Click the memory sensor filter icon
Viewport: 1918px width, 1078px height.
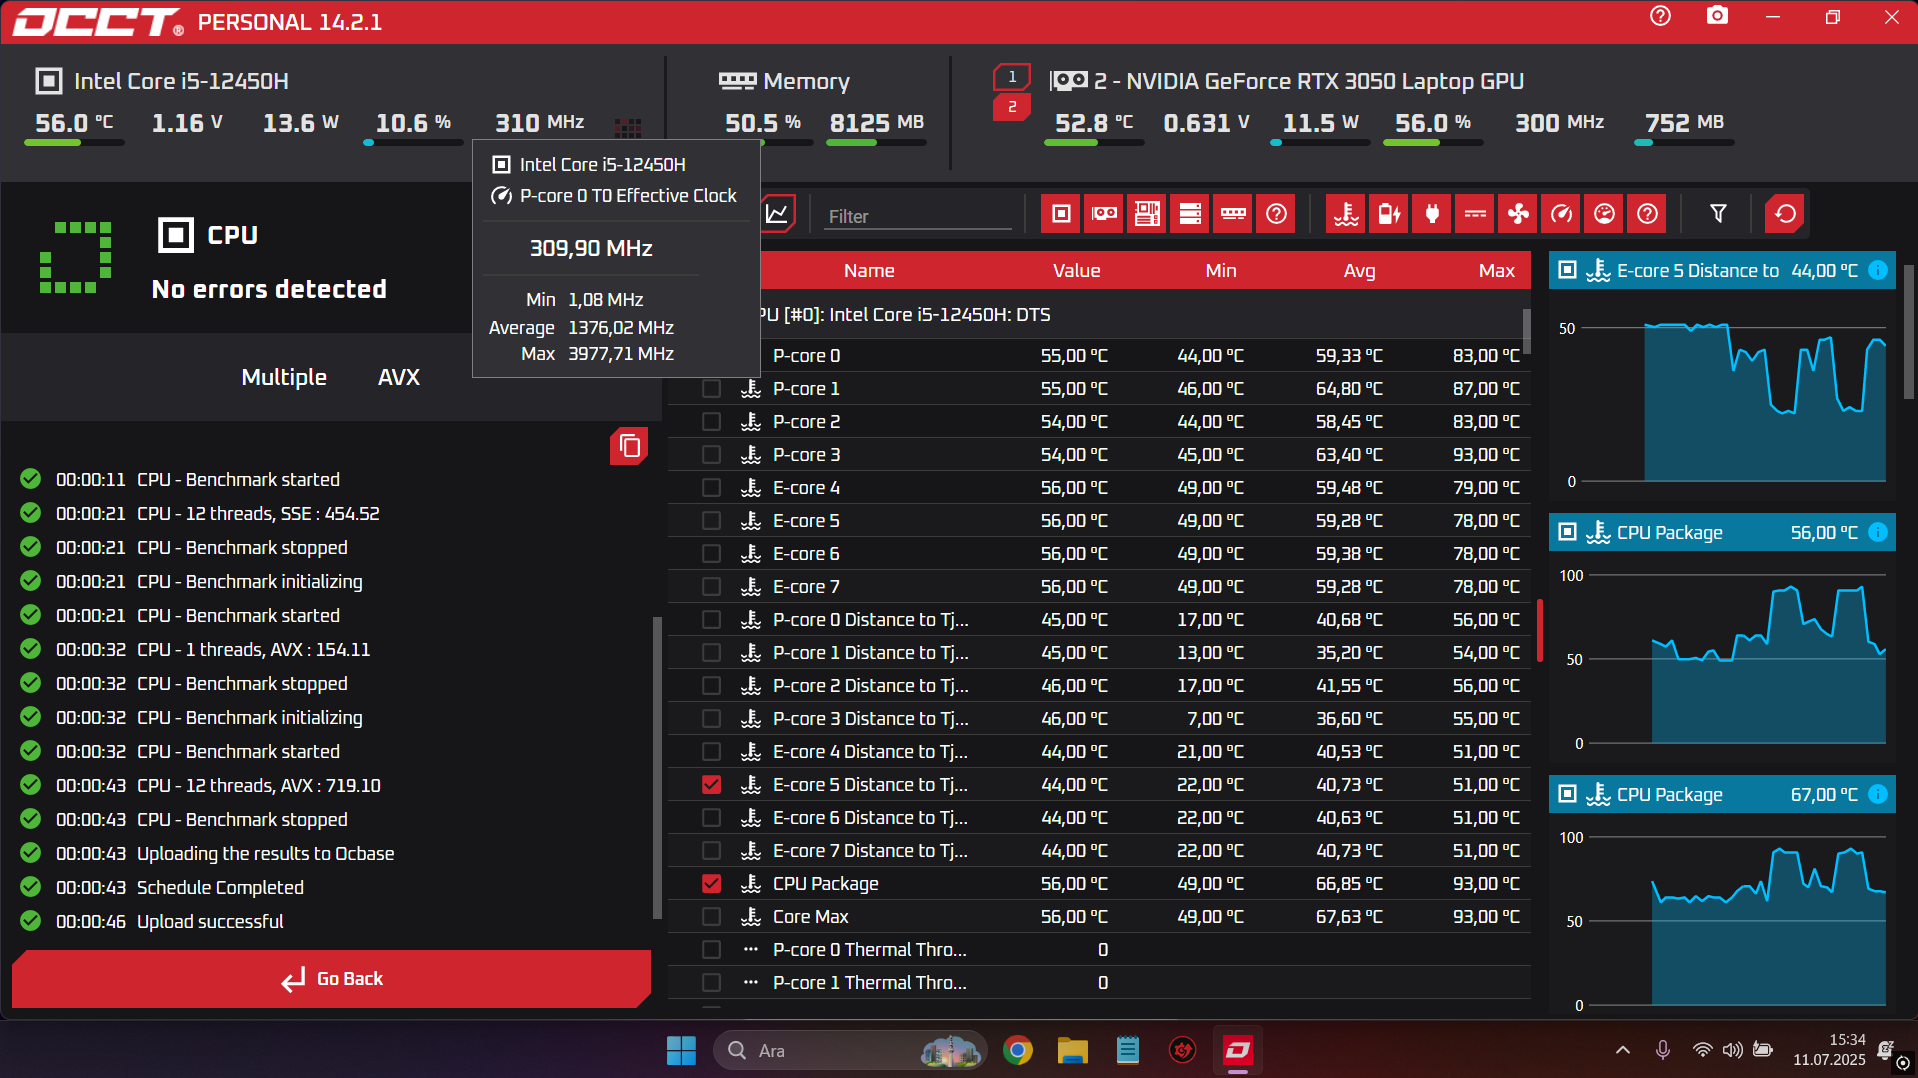pyautogui.click(x=1233, y=213)
